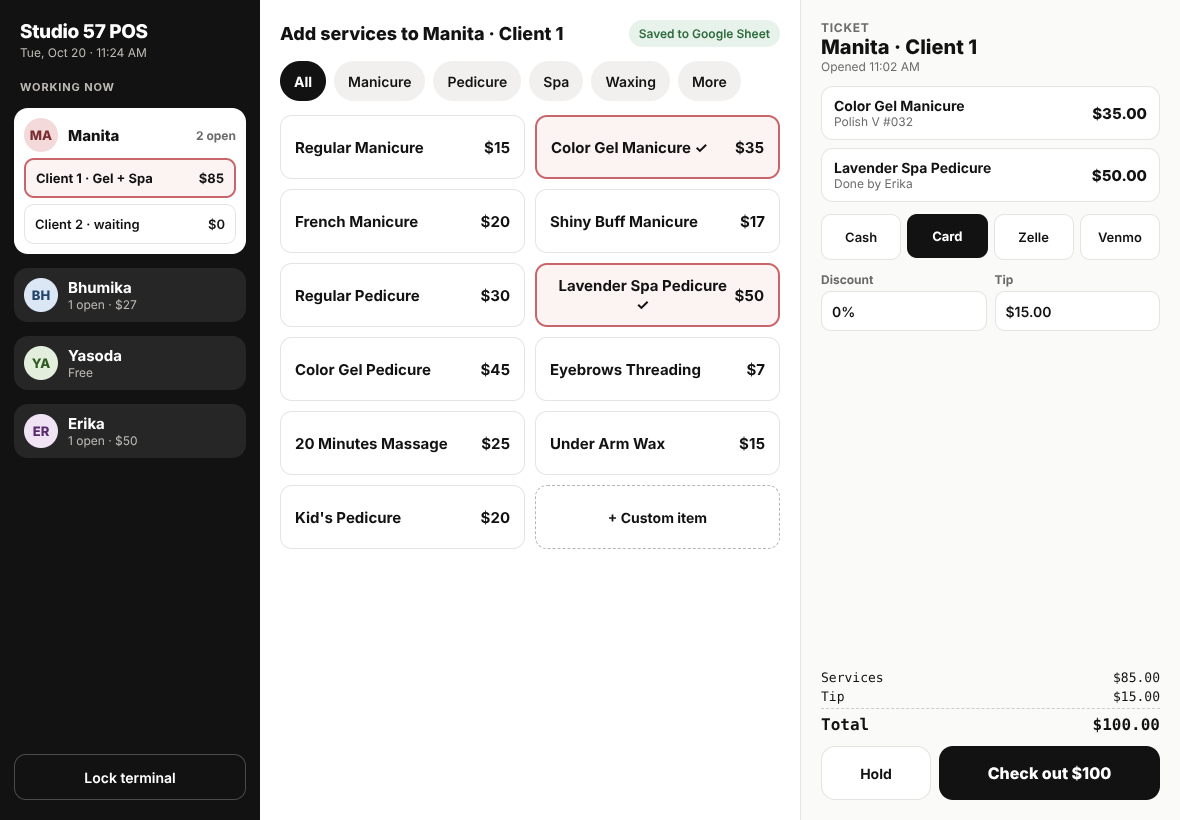
Task: Click Manita's MA avatar icon
Action: tap(41, 135)
